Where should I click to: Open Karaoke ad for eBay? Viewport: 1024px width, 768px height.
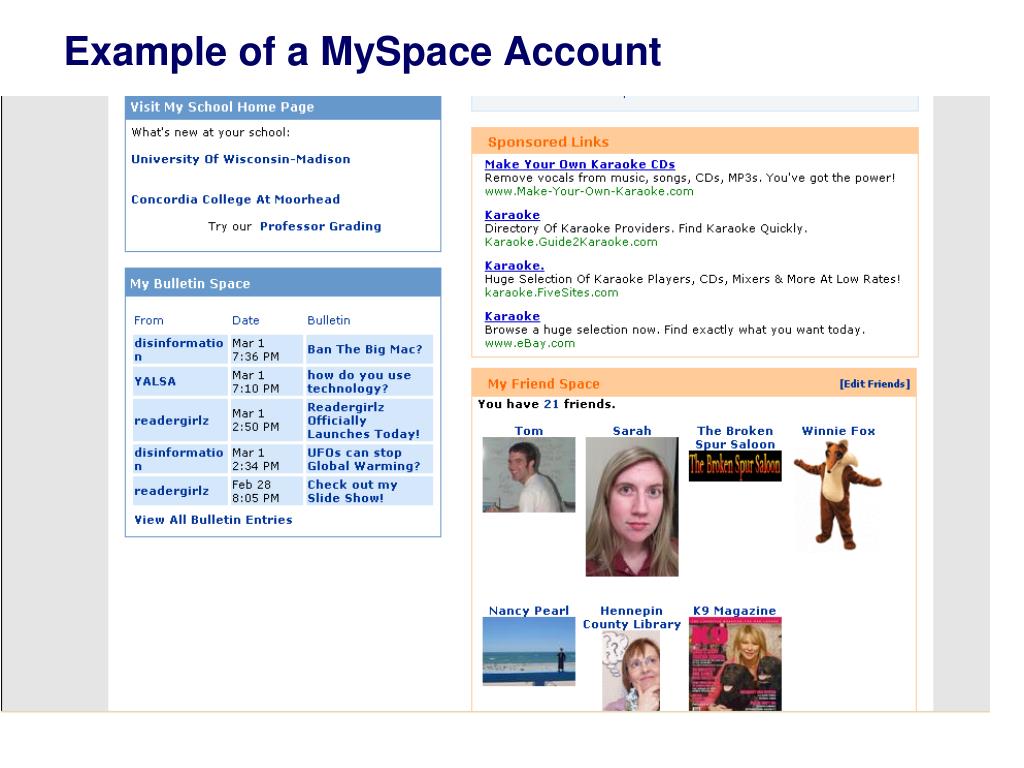click(512, 316)
